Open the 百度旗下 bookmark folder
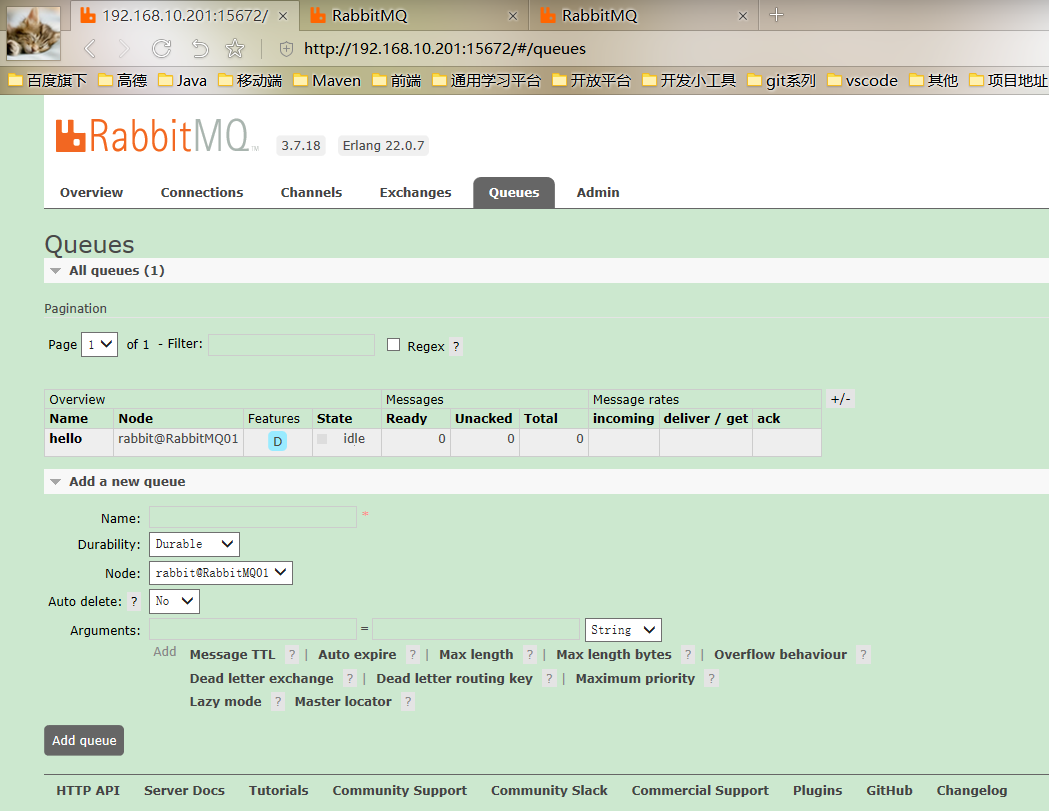The width and height of the screenshot is (1049, 811). click(x=47, y=81)
